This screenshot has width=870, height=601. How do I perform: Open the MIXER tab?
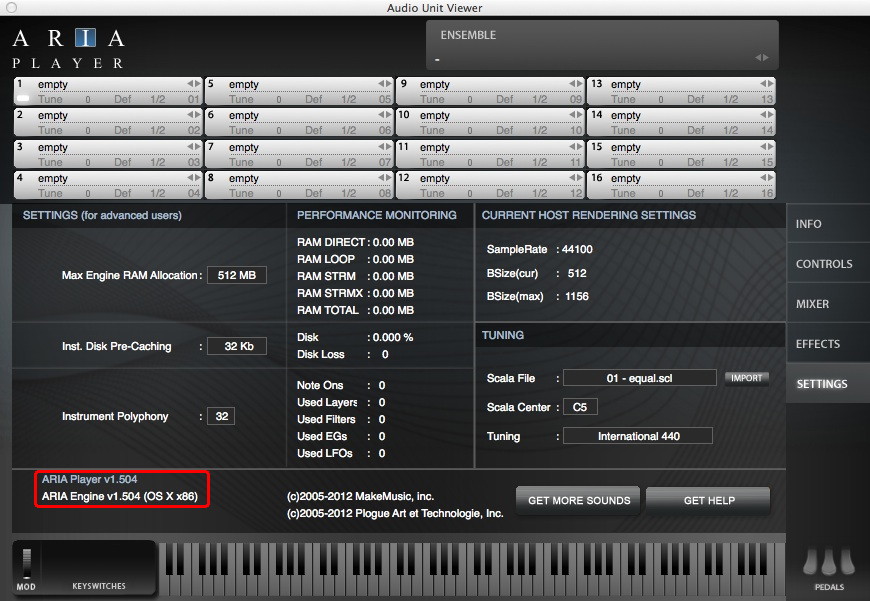click(x=812, y=304)
